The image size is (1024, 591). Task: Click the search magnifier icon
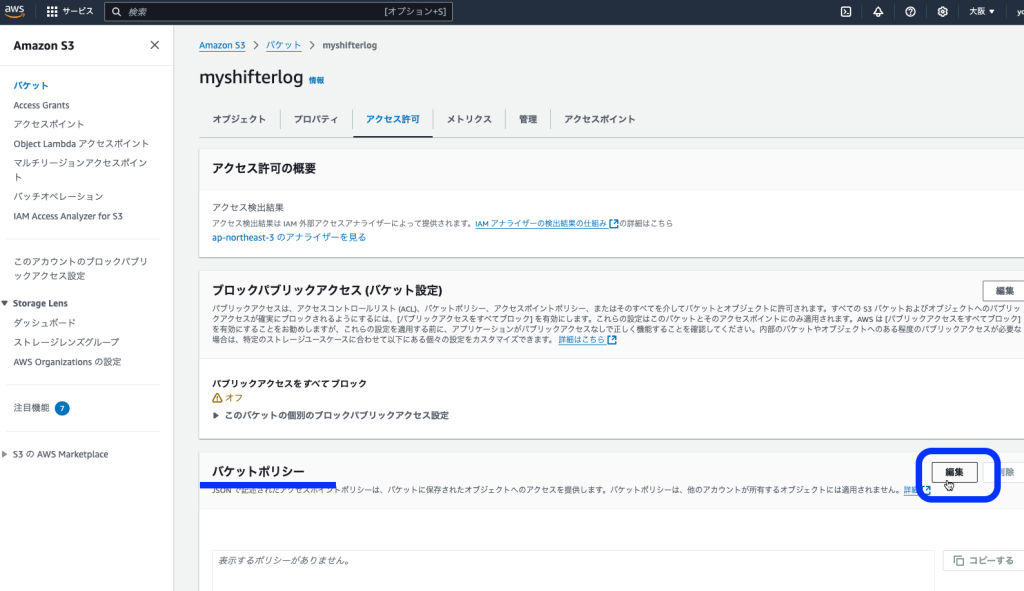(116, 12)
